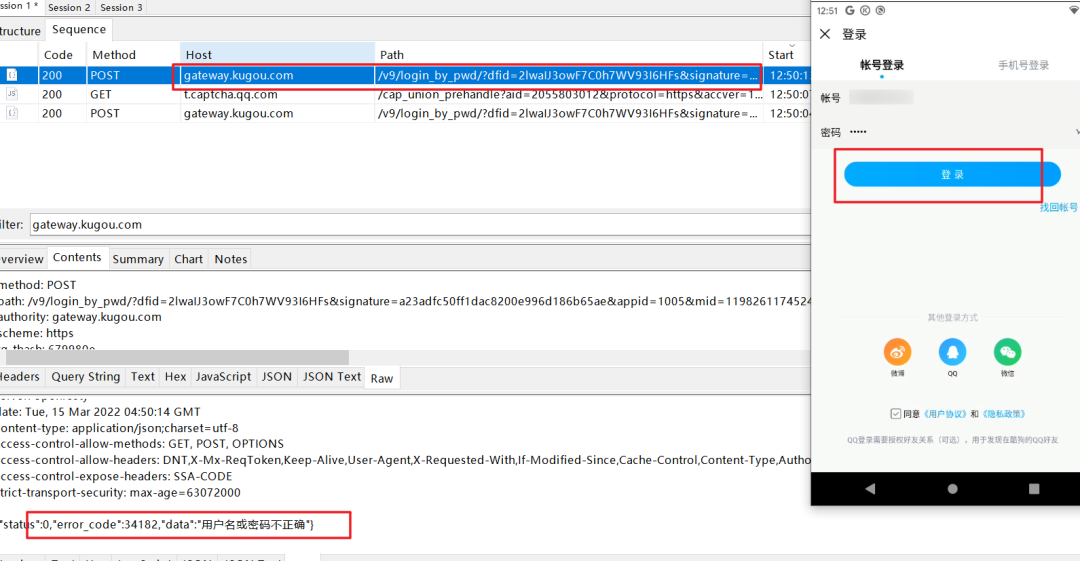Screen dimensions: 1080x561
Task: Click the date header line in response
Action: [101, 411]
